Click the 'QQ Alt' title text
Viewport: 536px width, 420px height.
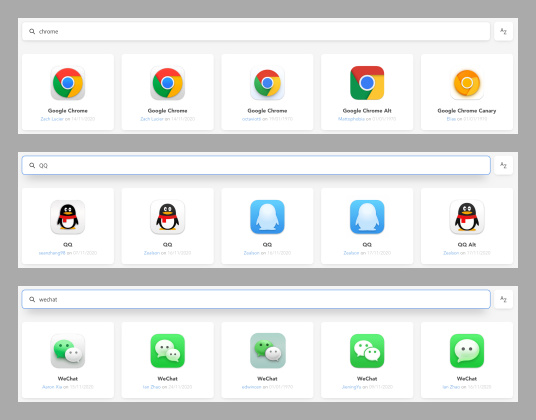pyautogui.click(x=467, y=245)
